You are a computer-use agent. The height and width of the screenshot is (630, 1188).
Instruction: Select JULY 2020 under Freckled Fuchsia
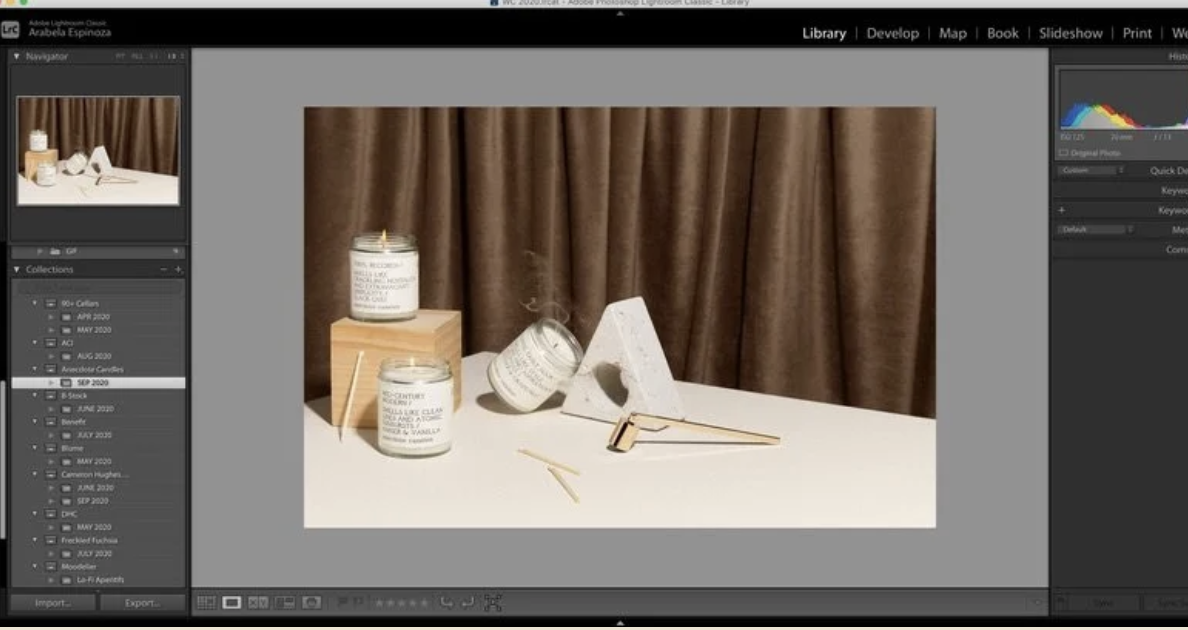coord(95,554)
